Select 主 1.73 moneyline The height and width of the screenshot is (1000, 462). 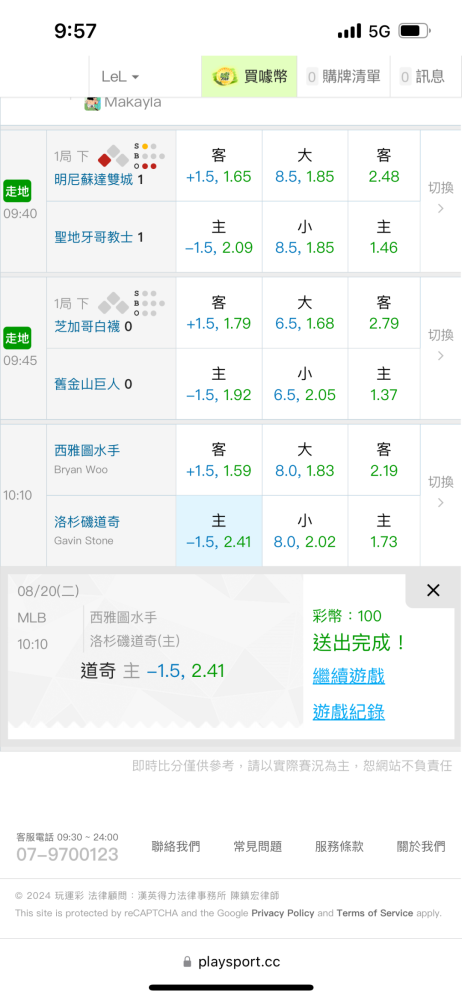pyautogui.click(x=384, y=531)
